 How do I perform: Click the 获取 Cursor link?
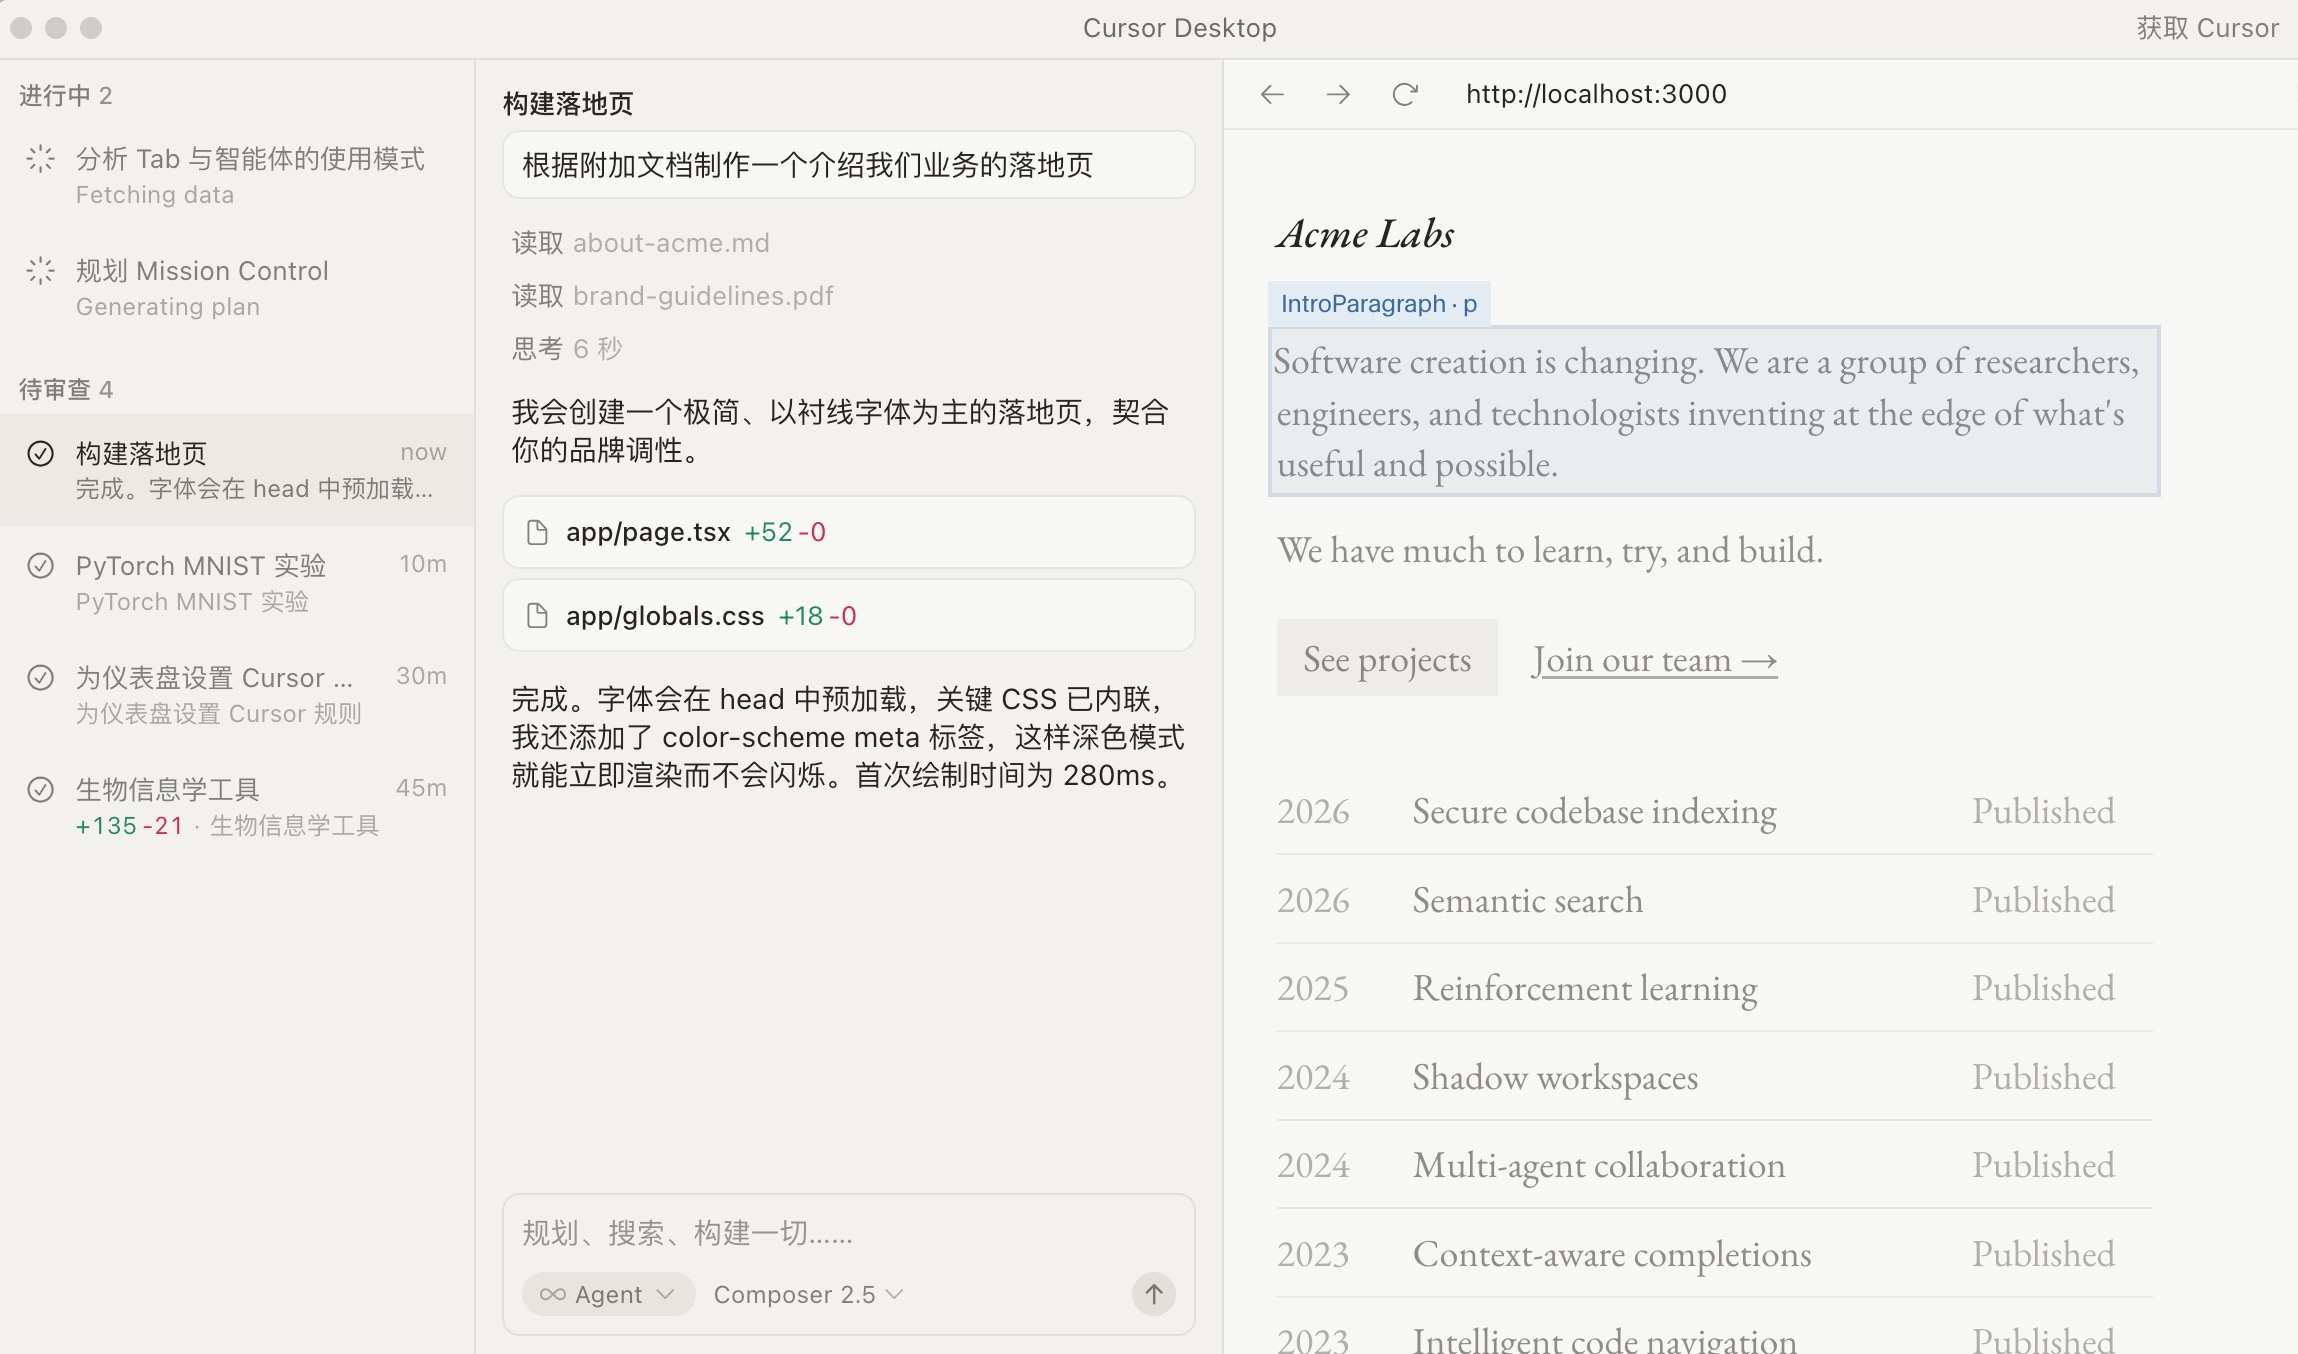point(2207,28)
